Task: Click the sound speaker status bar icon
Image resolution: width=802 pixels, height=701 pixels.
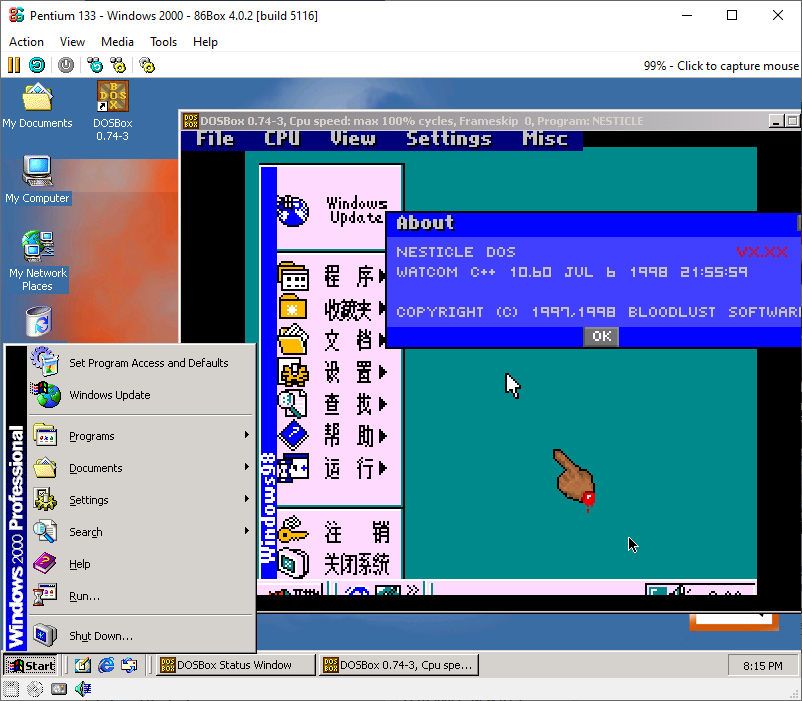Action: click(x=83, y=689)
